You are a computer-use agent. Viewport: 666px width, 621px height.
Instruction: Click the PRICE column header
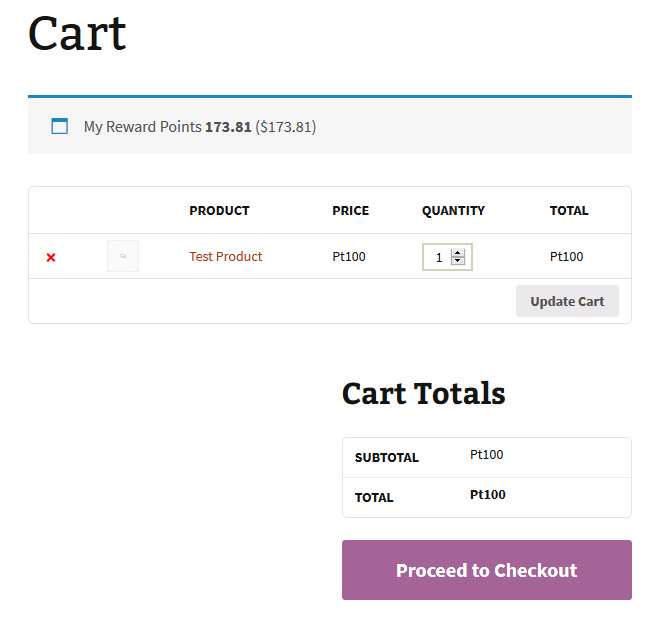click(x=350, y=210)
